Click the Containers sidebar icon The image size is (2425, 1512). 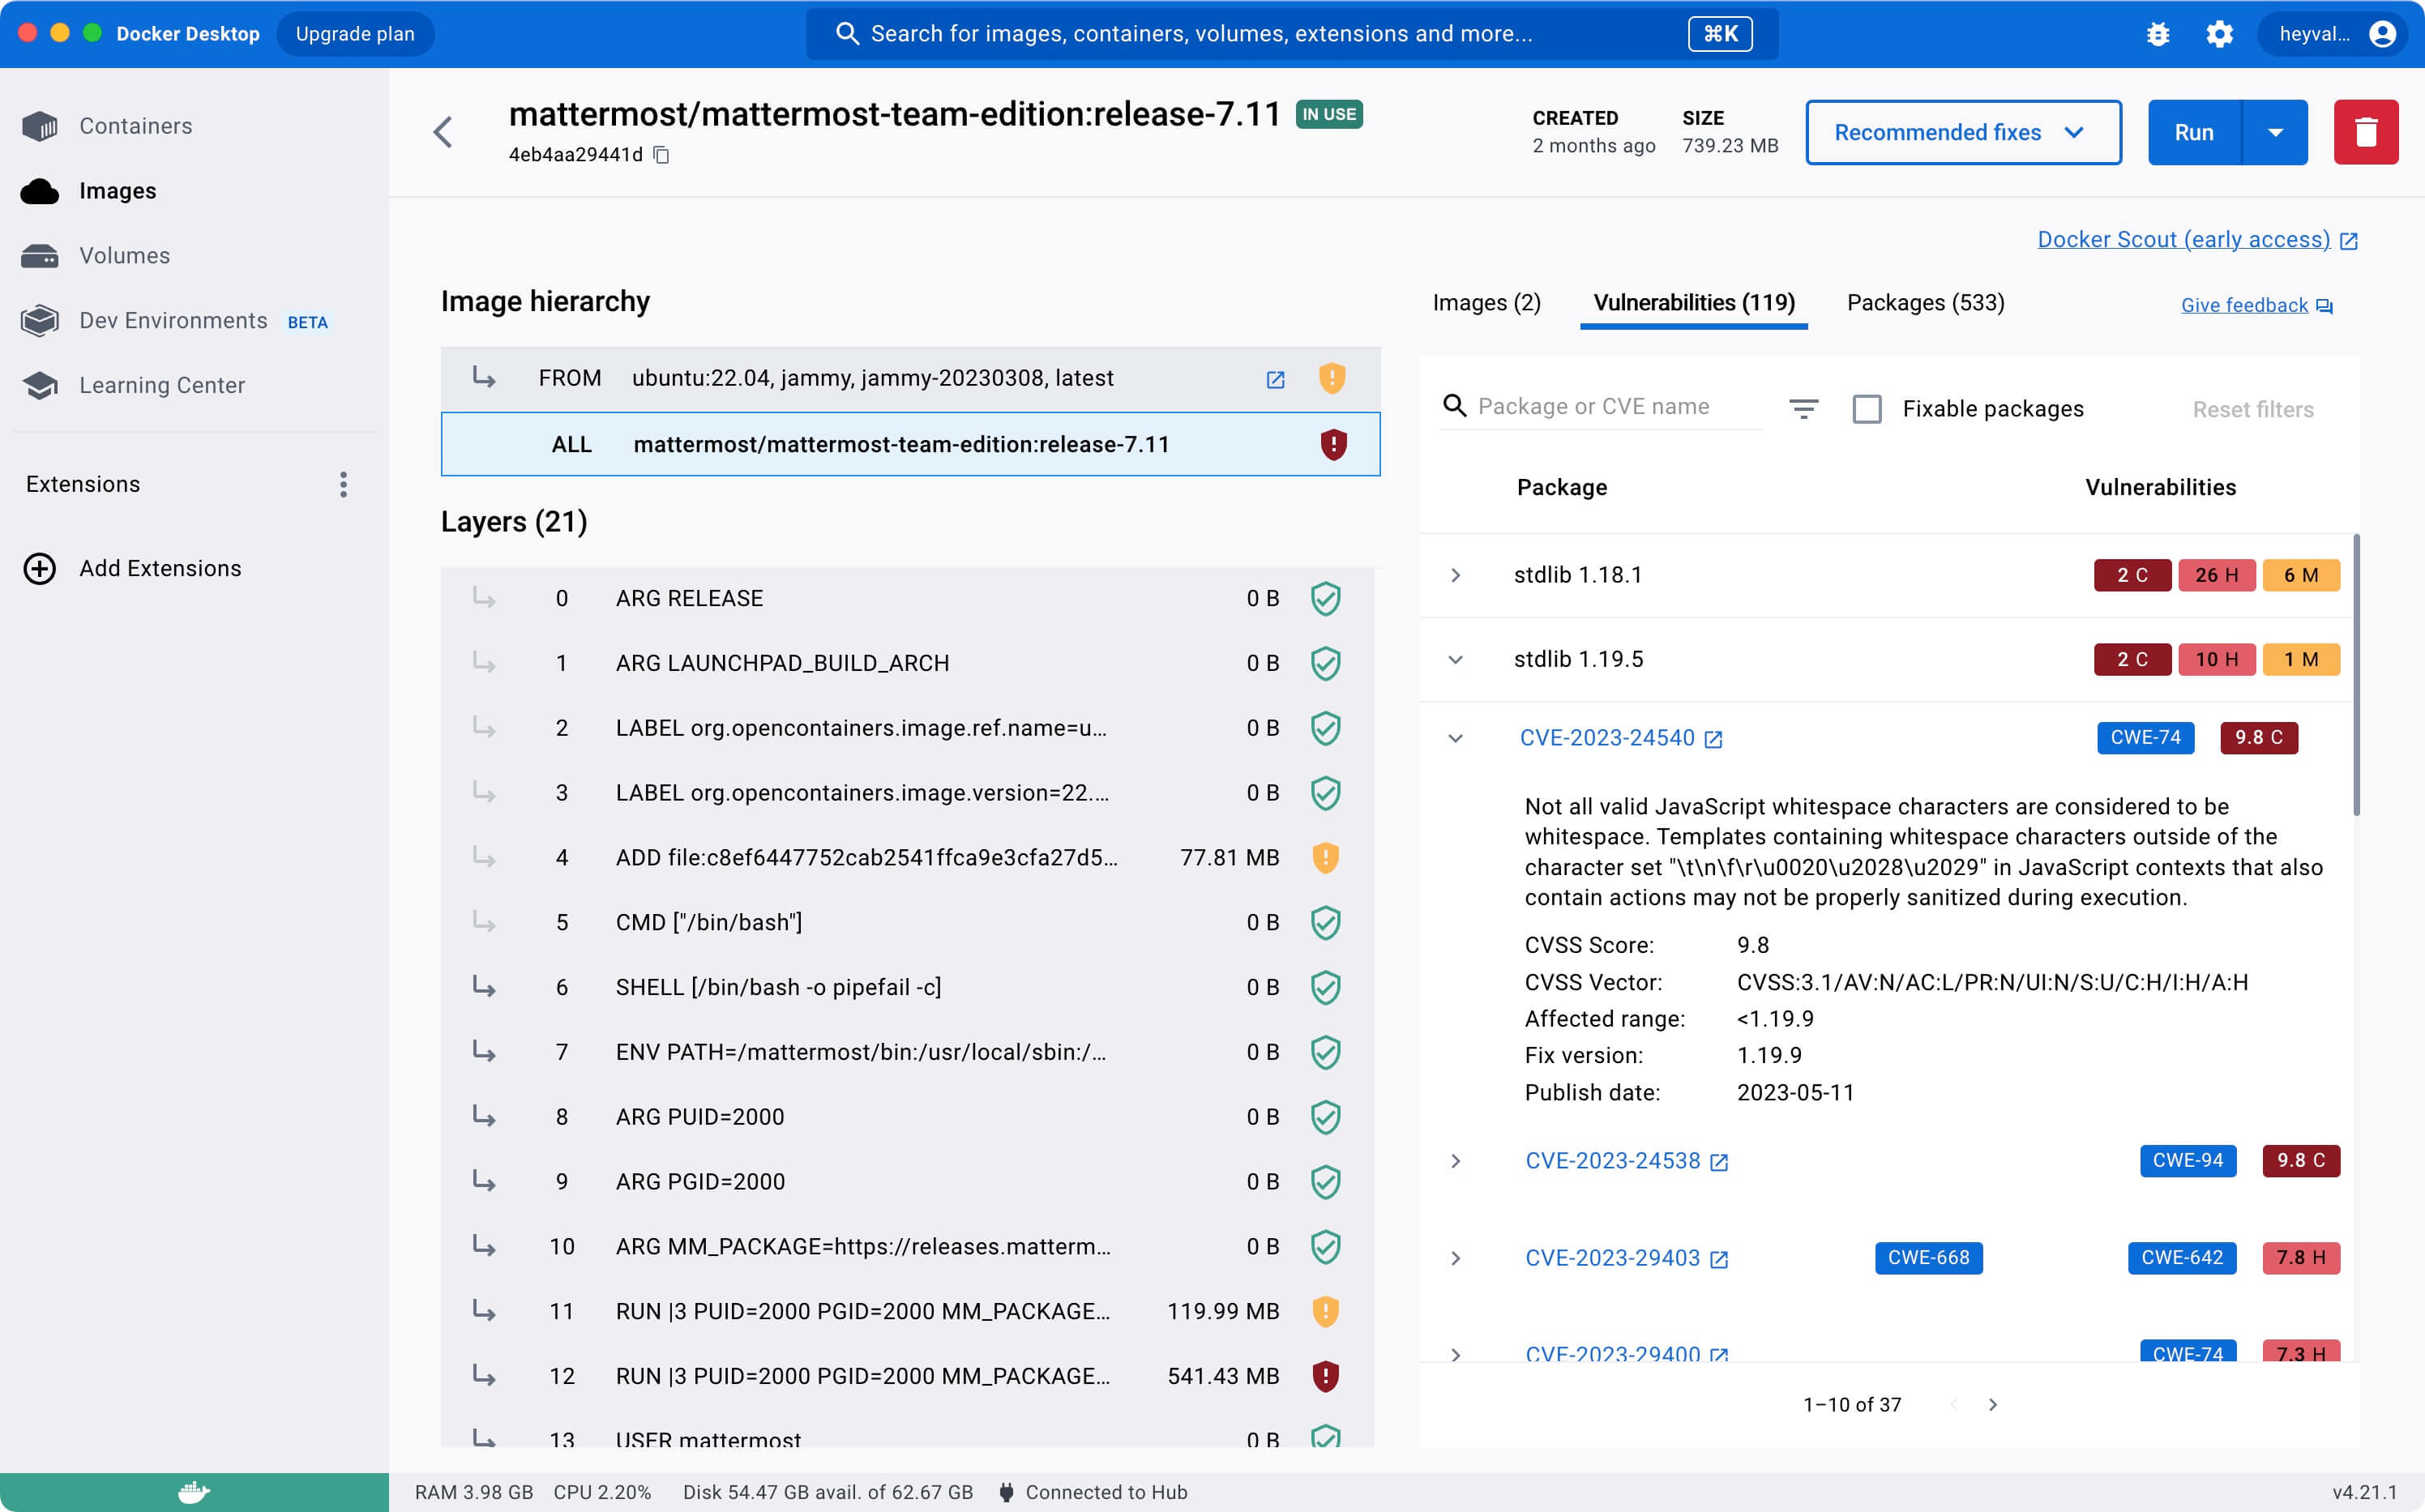tap(42, 124)
